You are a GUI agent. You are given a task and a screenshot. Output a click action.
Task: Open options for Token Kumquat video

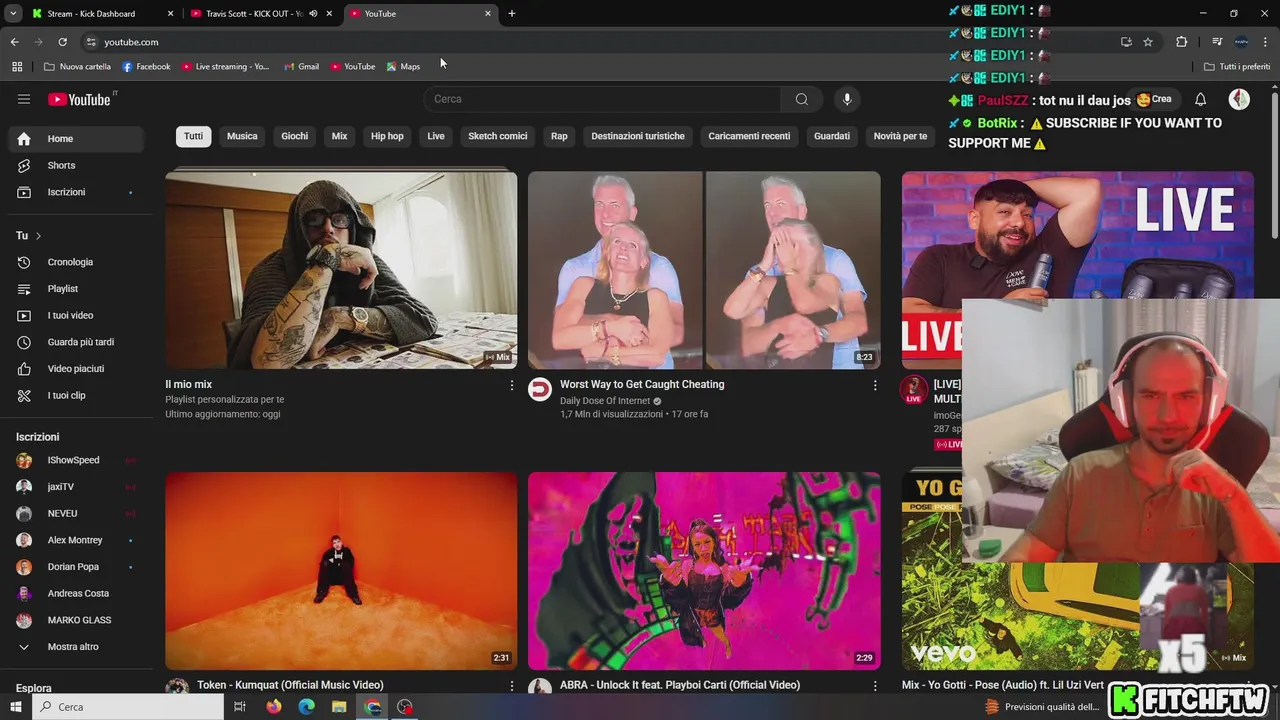tap(512, 686)
